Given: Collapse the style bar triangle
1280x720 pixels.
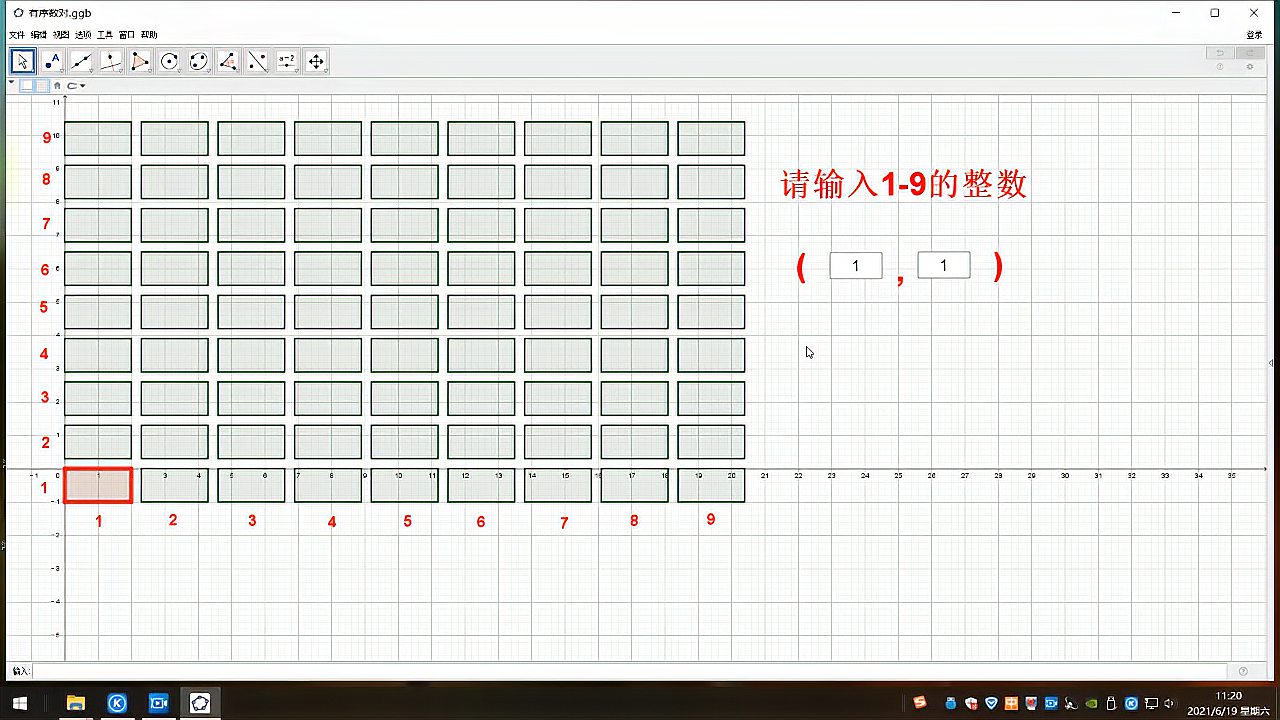Looking at the screenshot, I should pos(11,84).
